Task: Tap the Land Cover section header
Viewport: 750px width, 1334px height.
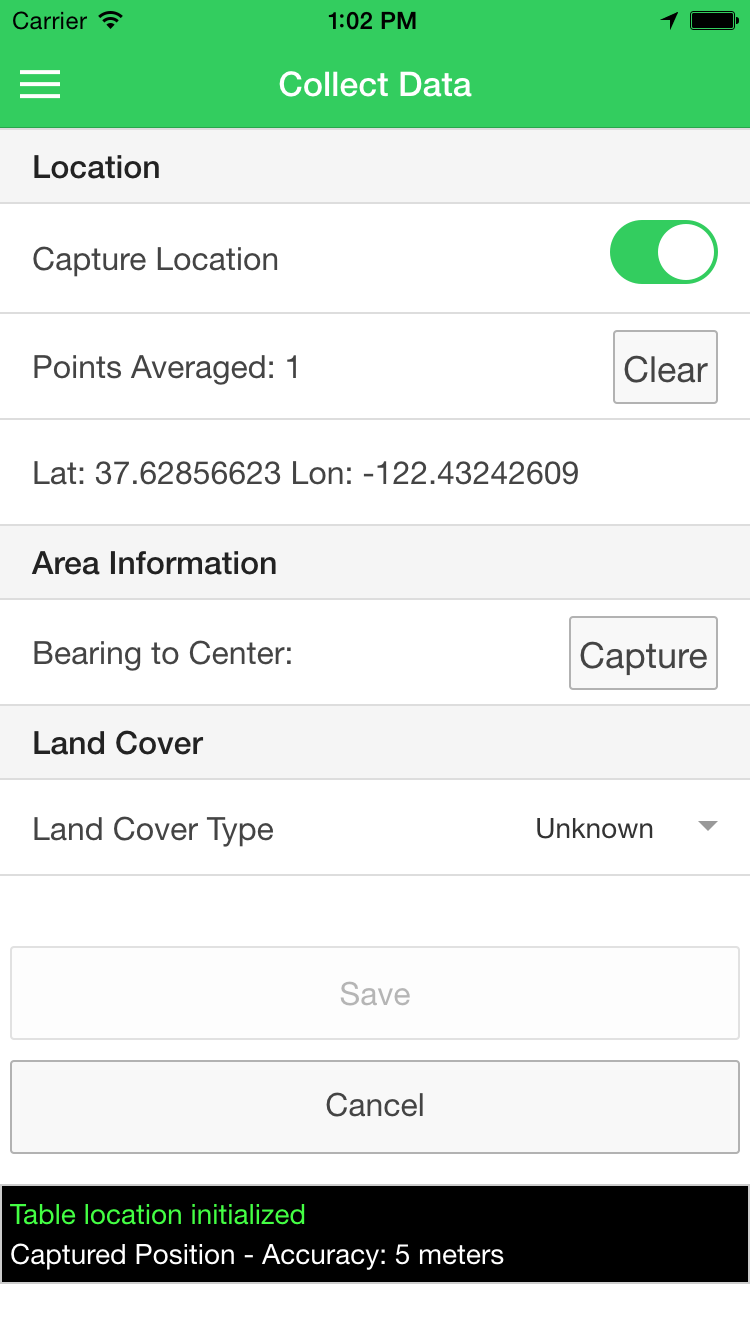Action: click(x=117, y=743)
